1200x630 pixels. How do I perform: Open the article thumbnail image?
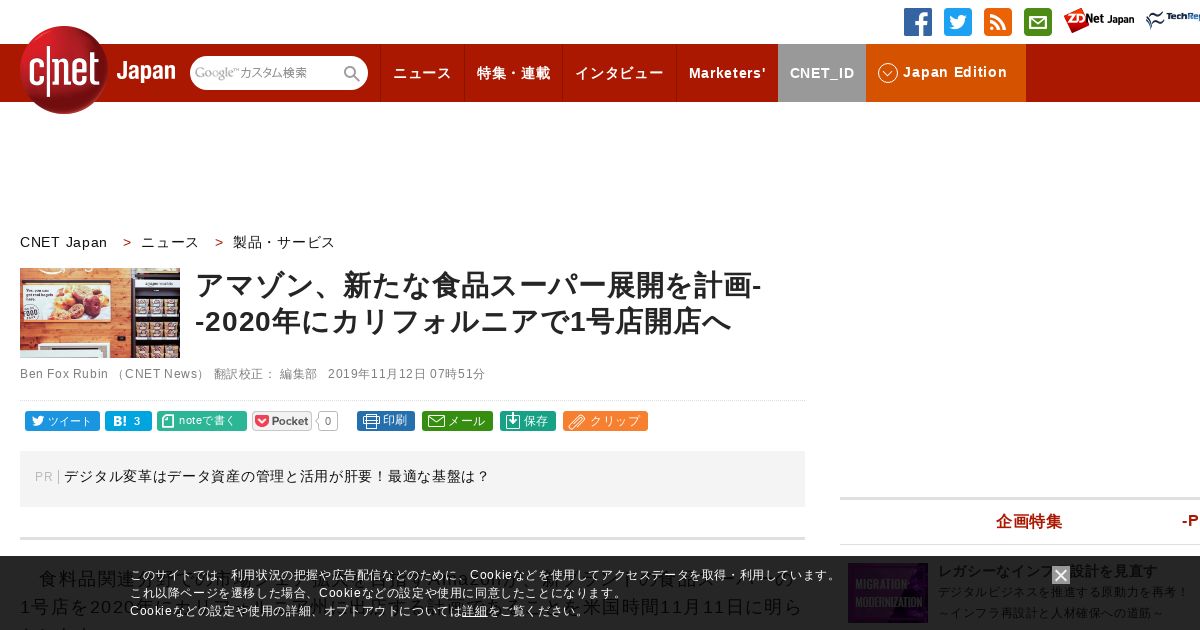[x=100, y=313]
